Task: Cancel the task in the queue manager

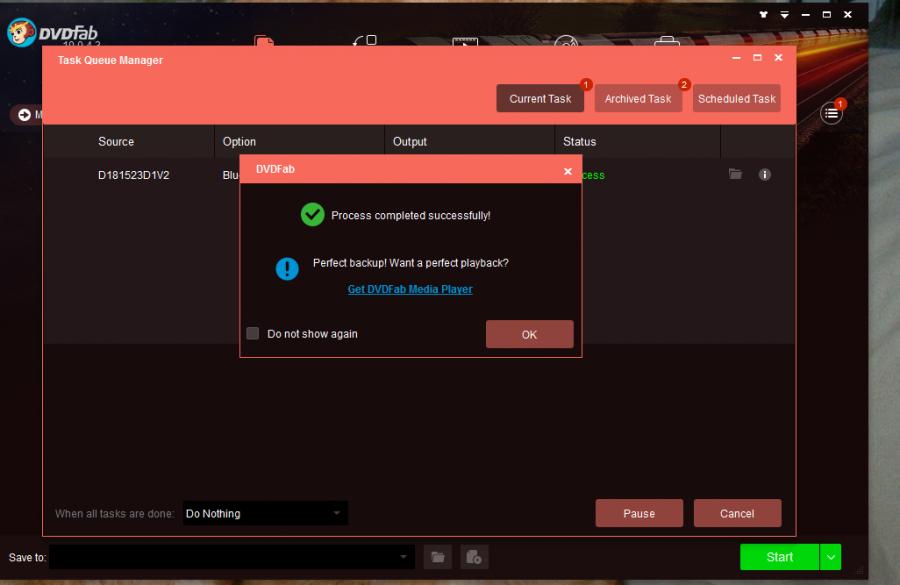Action: (737, 513)
